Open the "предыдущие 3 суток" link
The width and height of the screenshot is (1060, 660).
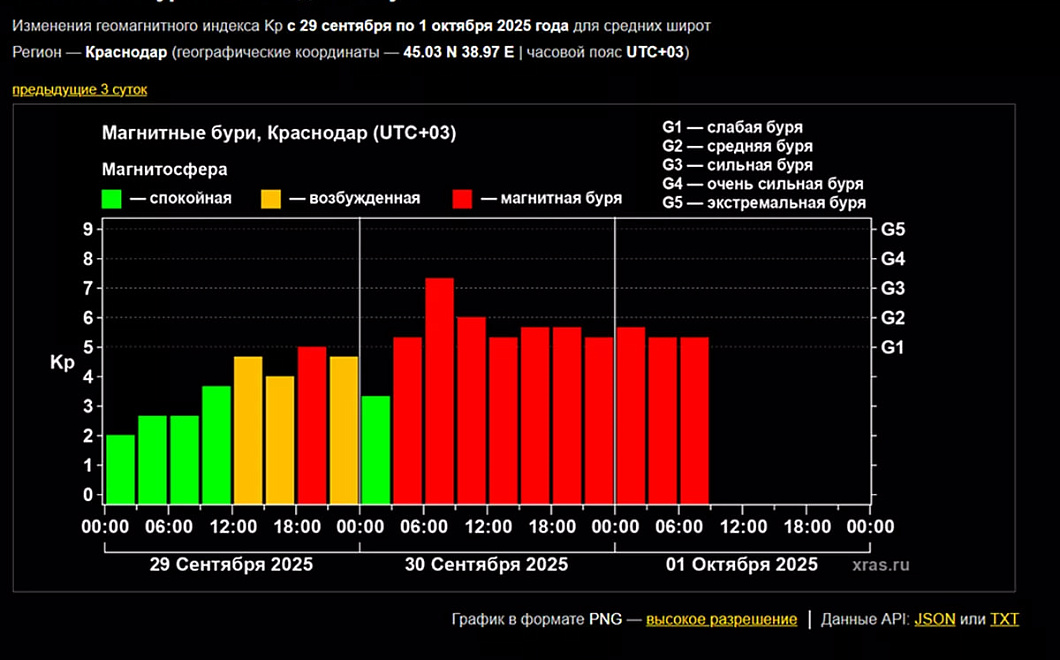click(x=79, y=89)
